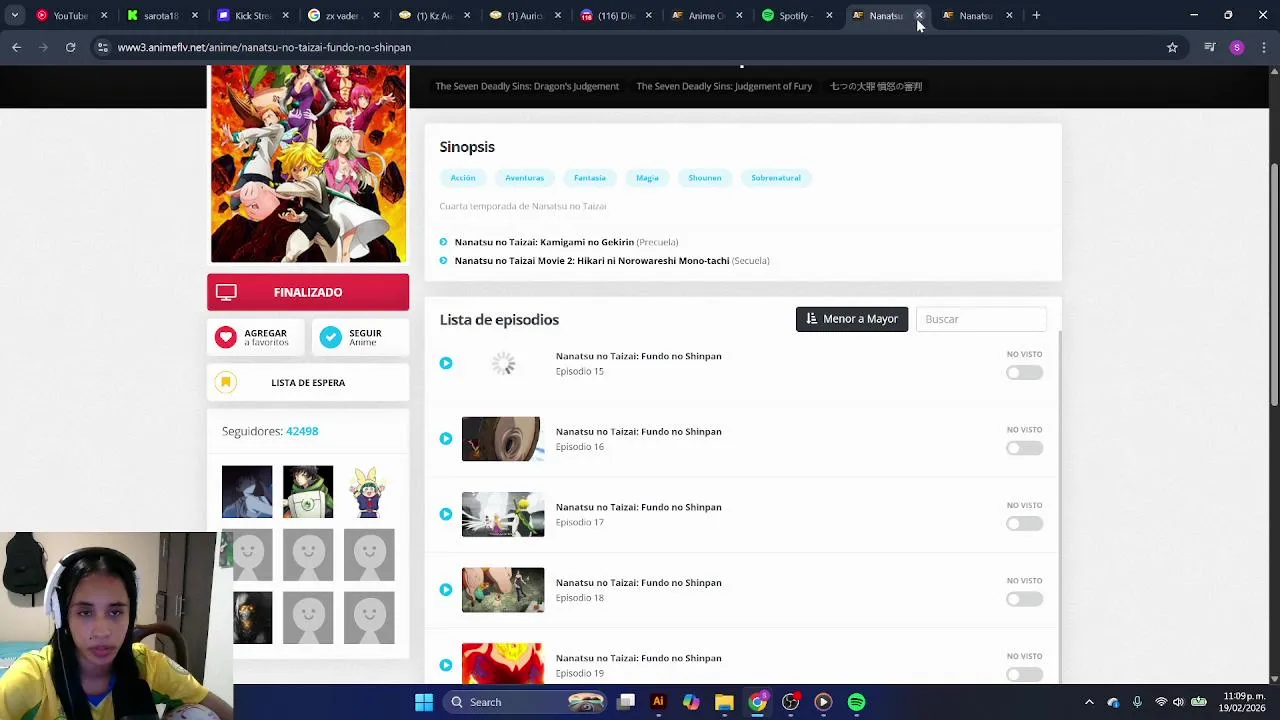
Task: Filter by the Aventuras genre tag
Action: [524, 178]
